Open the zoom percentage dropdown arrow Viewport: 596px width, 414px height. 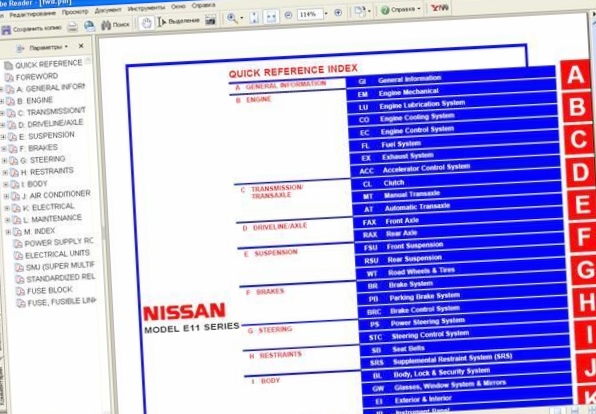[x=326, y=14]
